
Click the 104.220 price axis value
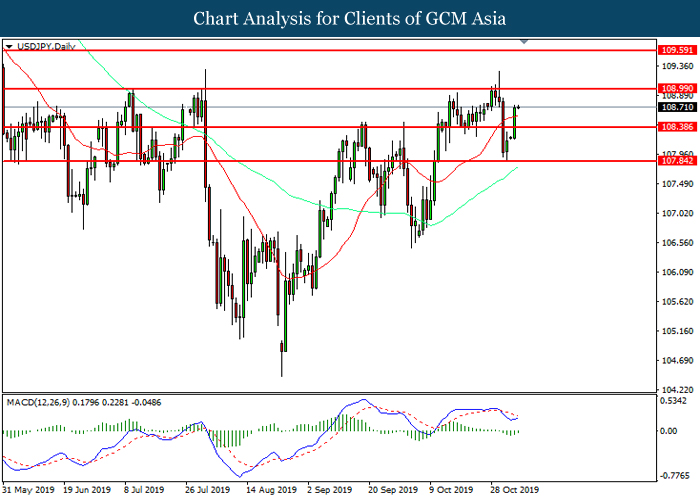coord(677,390)
